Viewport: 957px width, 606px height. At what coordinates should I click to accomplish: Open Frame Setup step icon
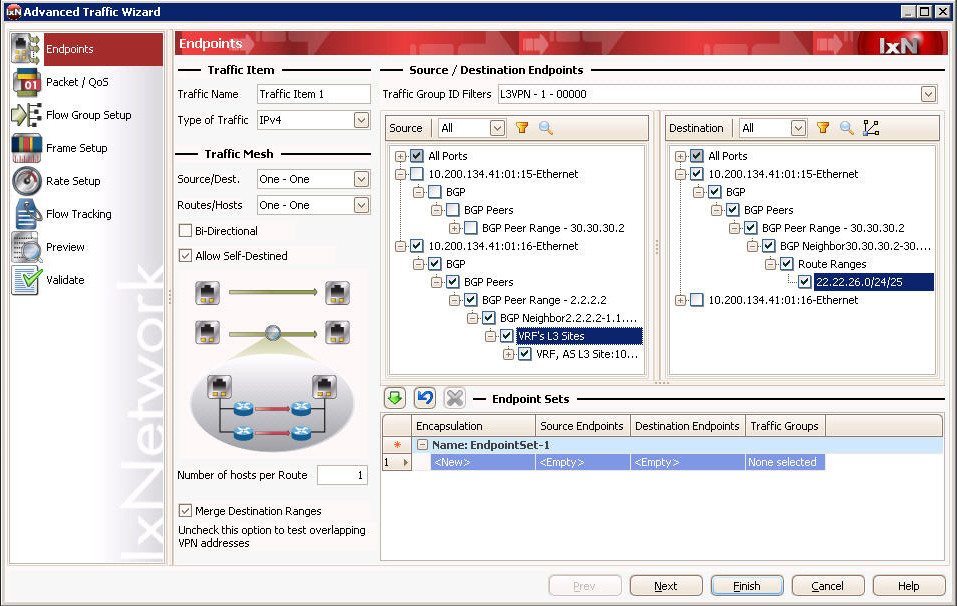26,148
